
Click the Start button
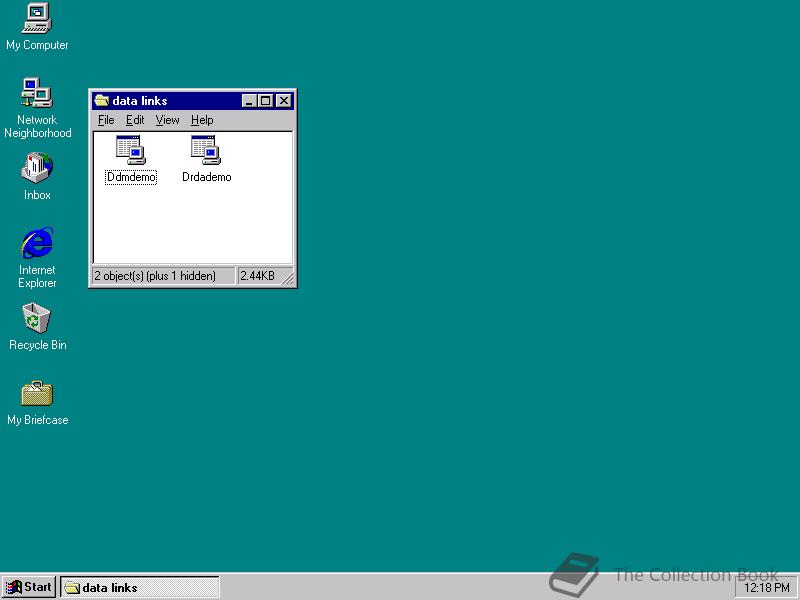point(29,587)
